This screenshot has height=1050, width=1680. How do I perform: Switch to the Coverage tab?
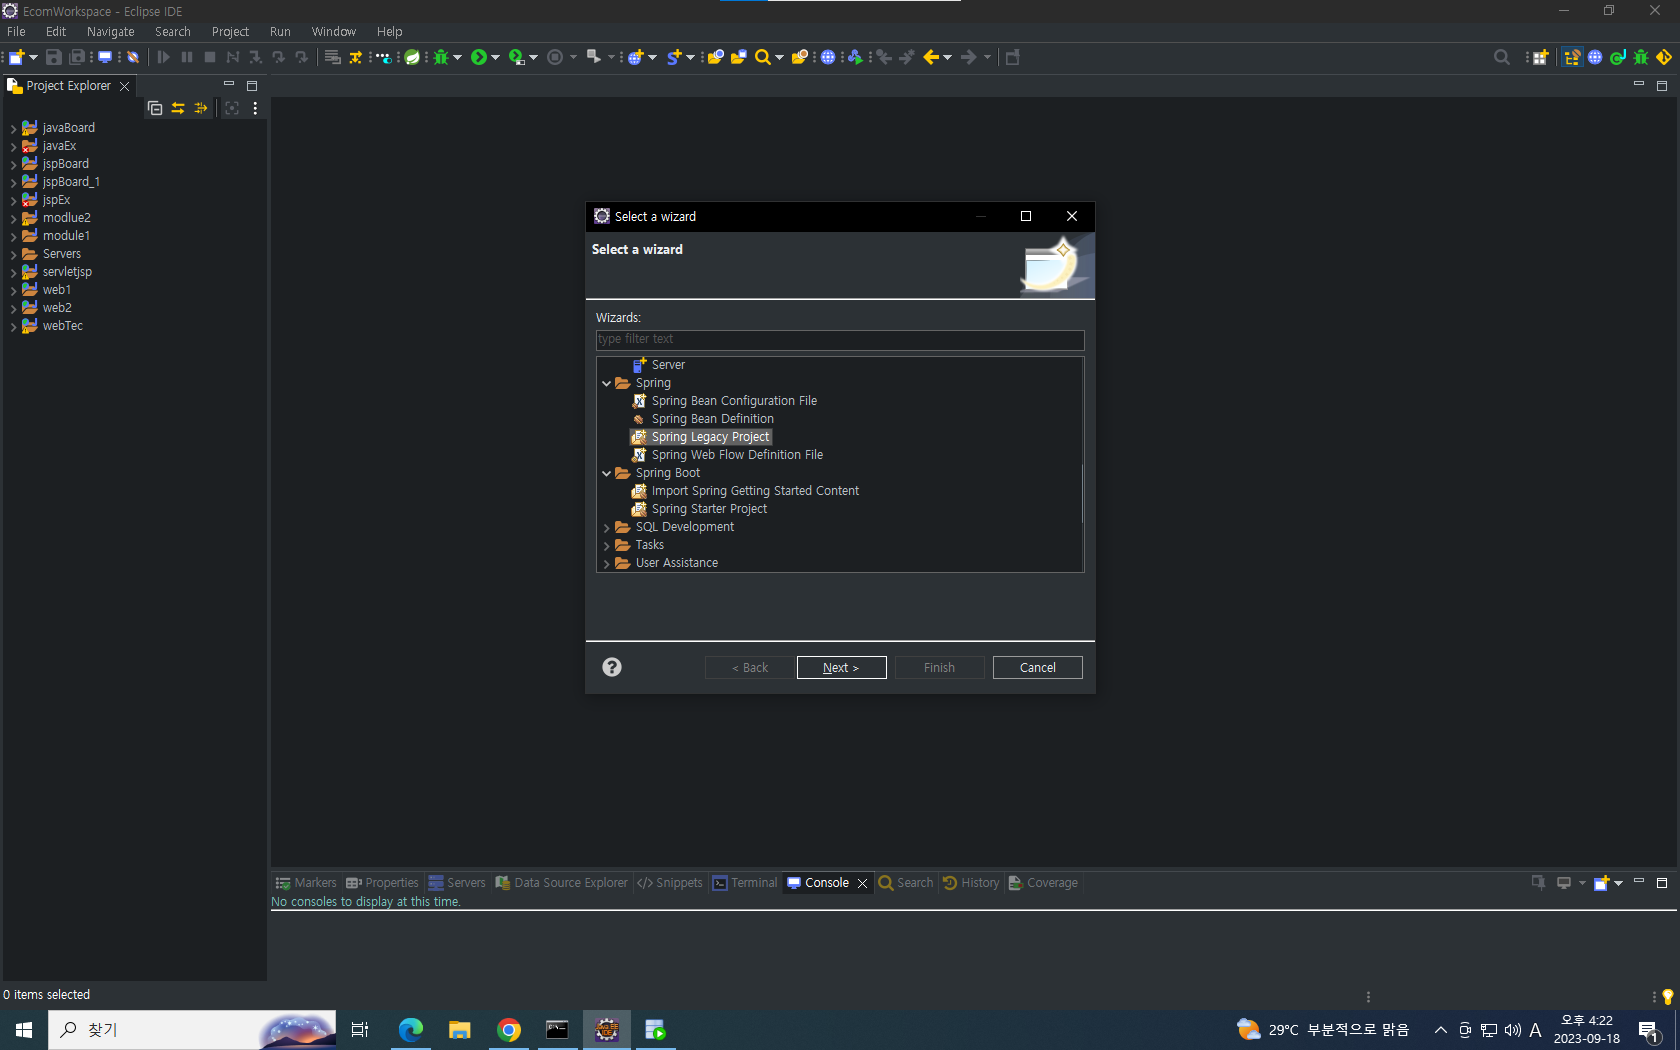pyautogui.click(x=1043, y=883)
